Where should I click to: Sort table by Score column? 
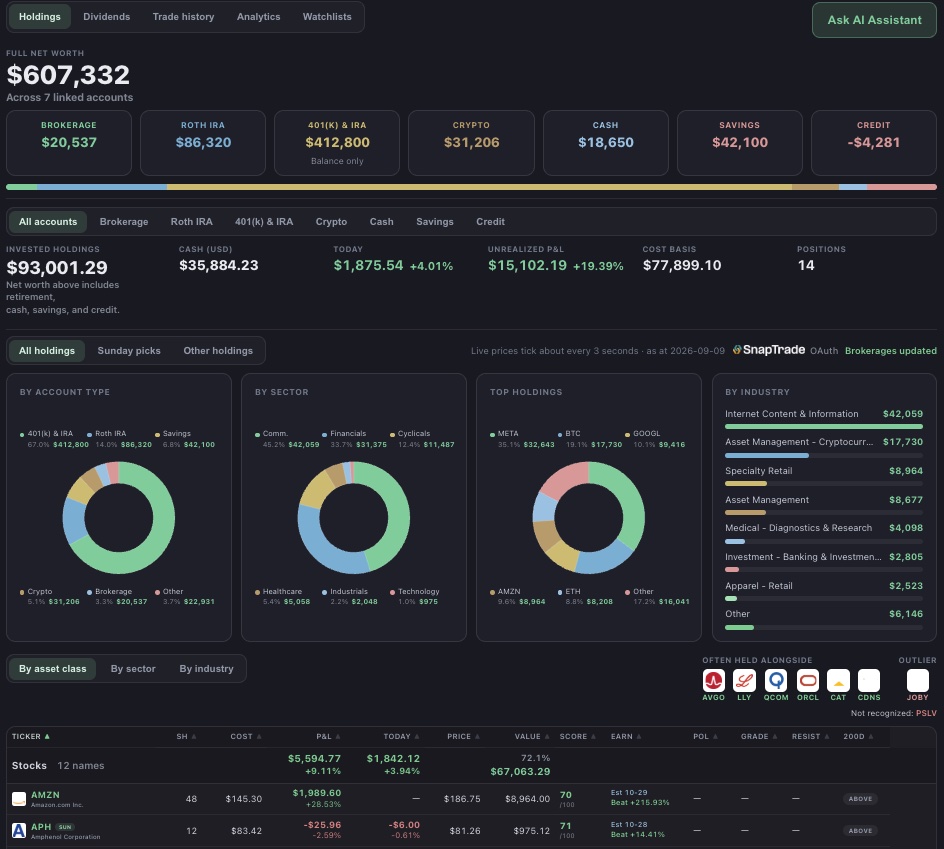click(x=577, y=736)
